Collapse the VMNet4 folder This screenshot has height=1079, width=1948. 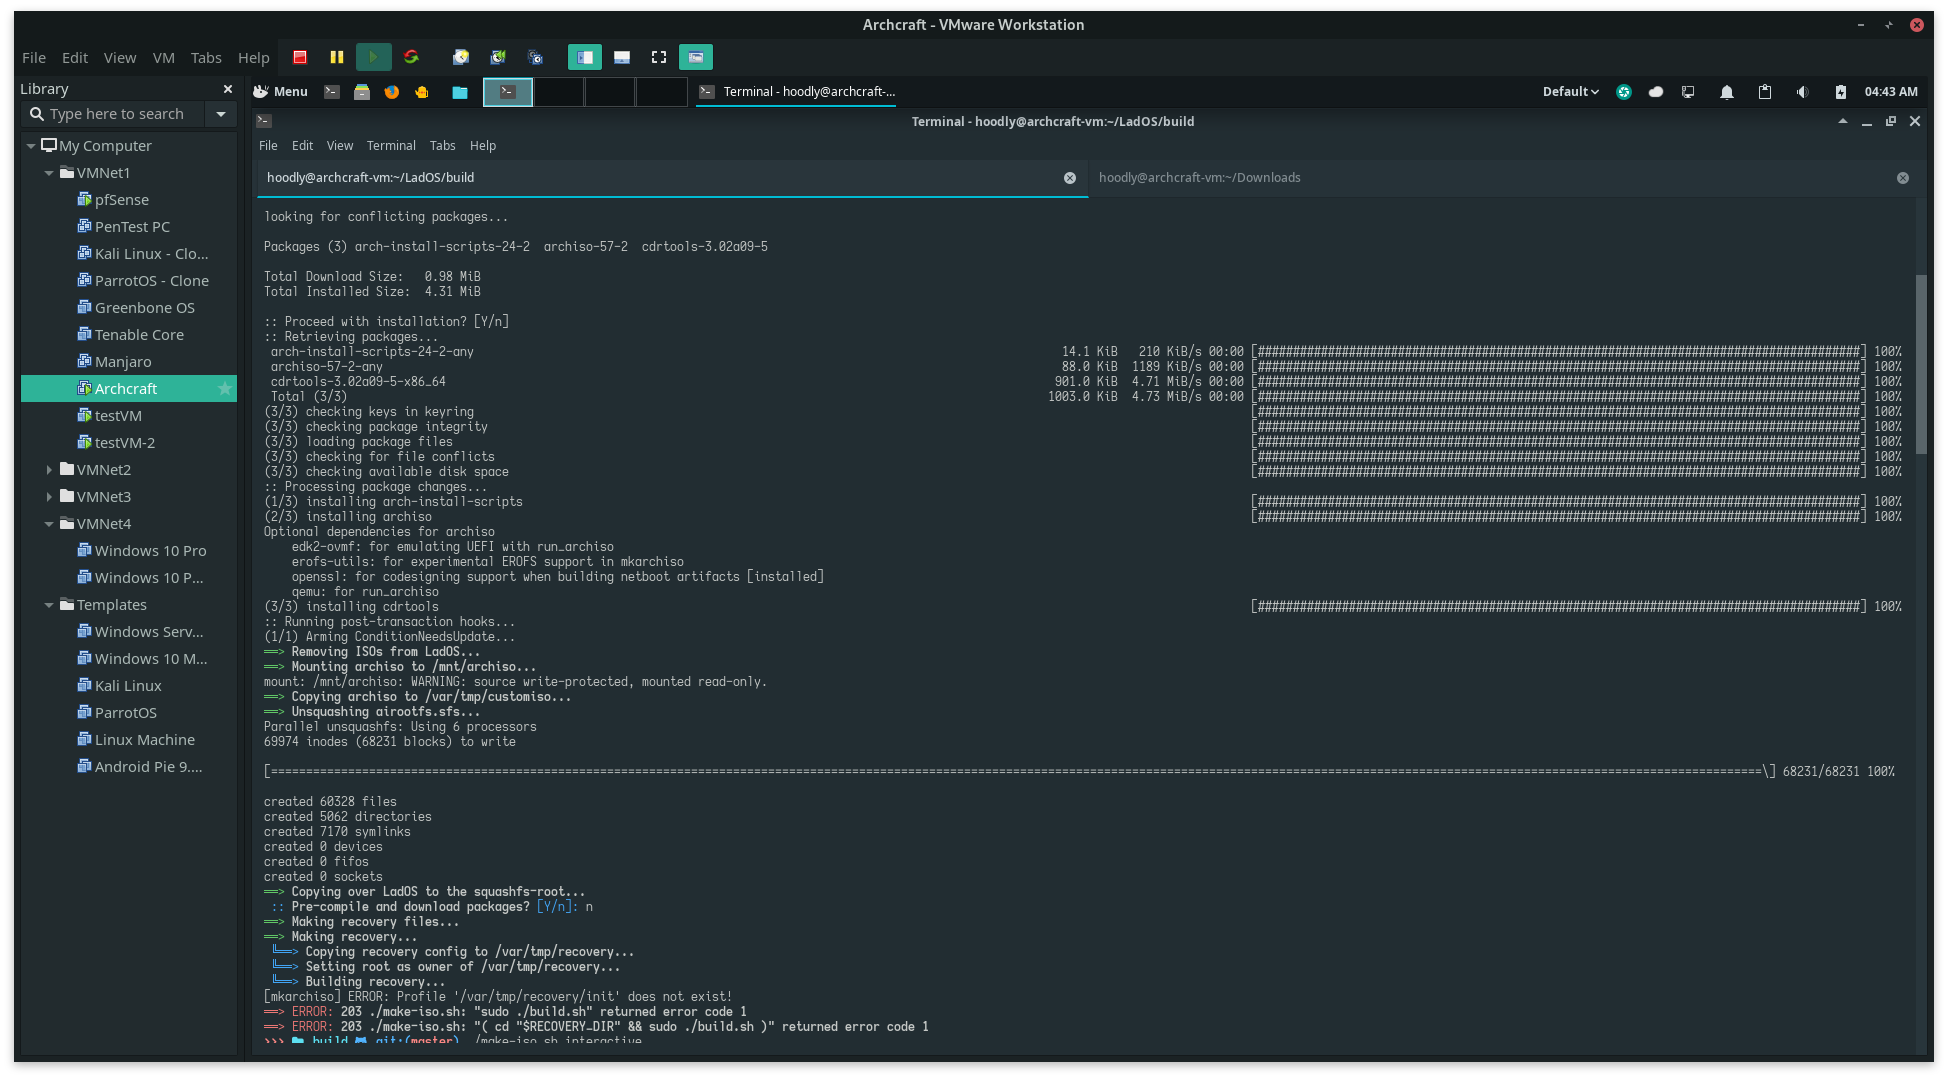tap(49, 524)
